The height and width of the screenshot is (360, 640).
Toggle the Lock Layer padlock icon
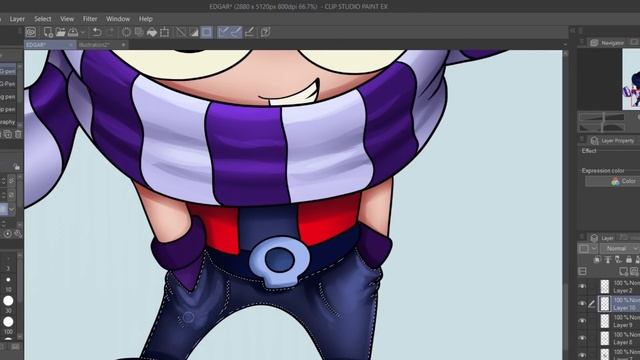point(629,260)
